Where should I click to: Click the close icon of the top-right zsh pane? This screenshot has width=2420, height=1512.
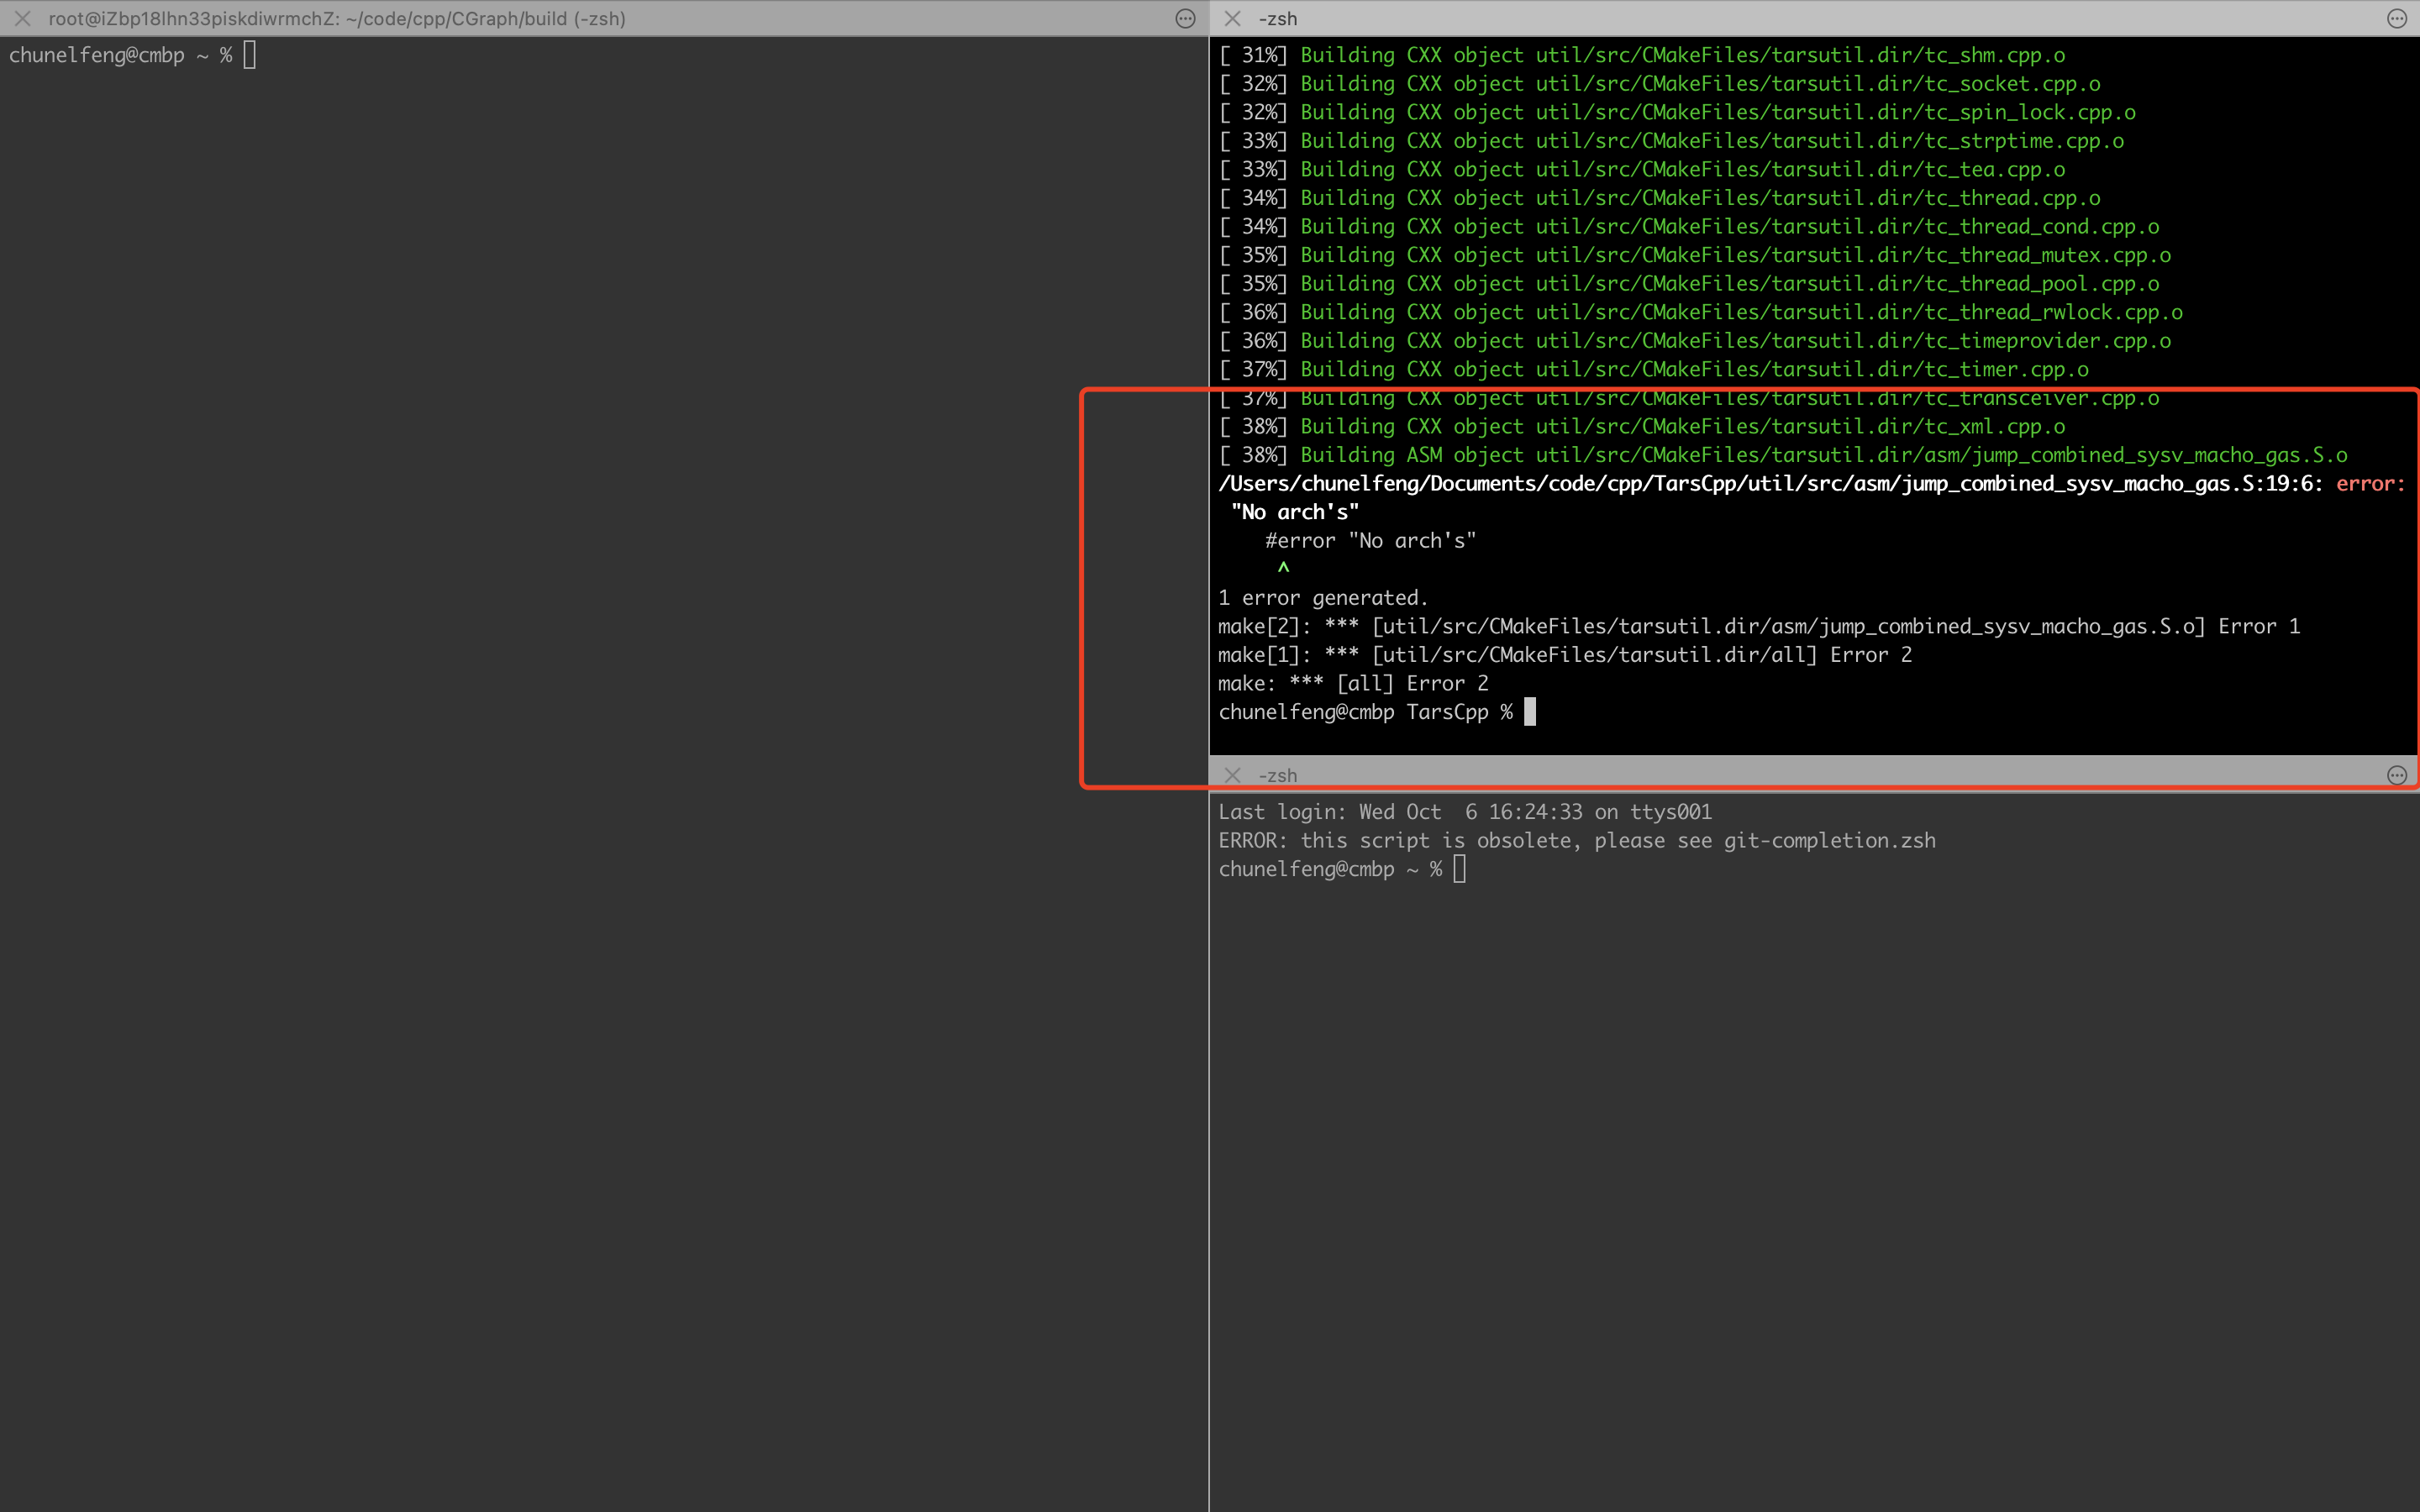[1232, 18]
